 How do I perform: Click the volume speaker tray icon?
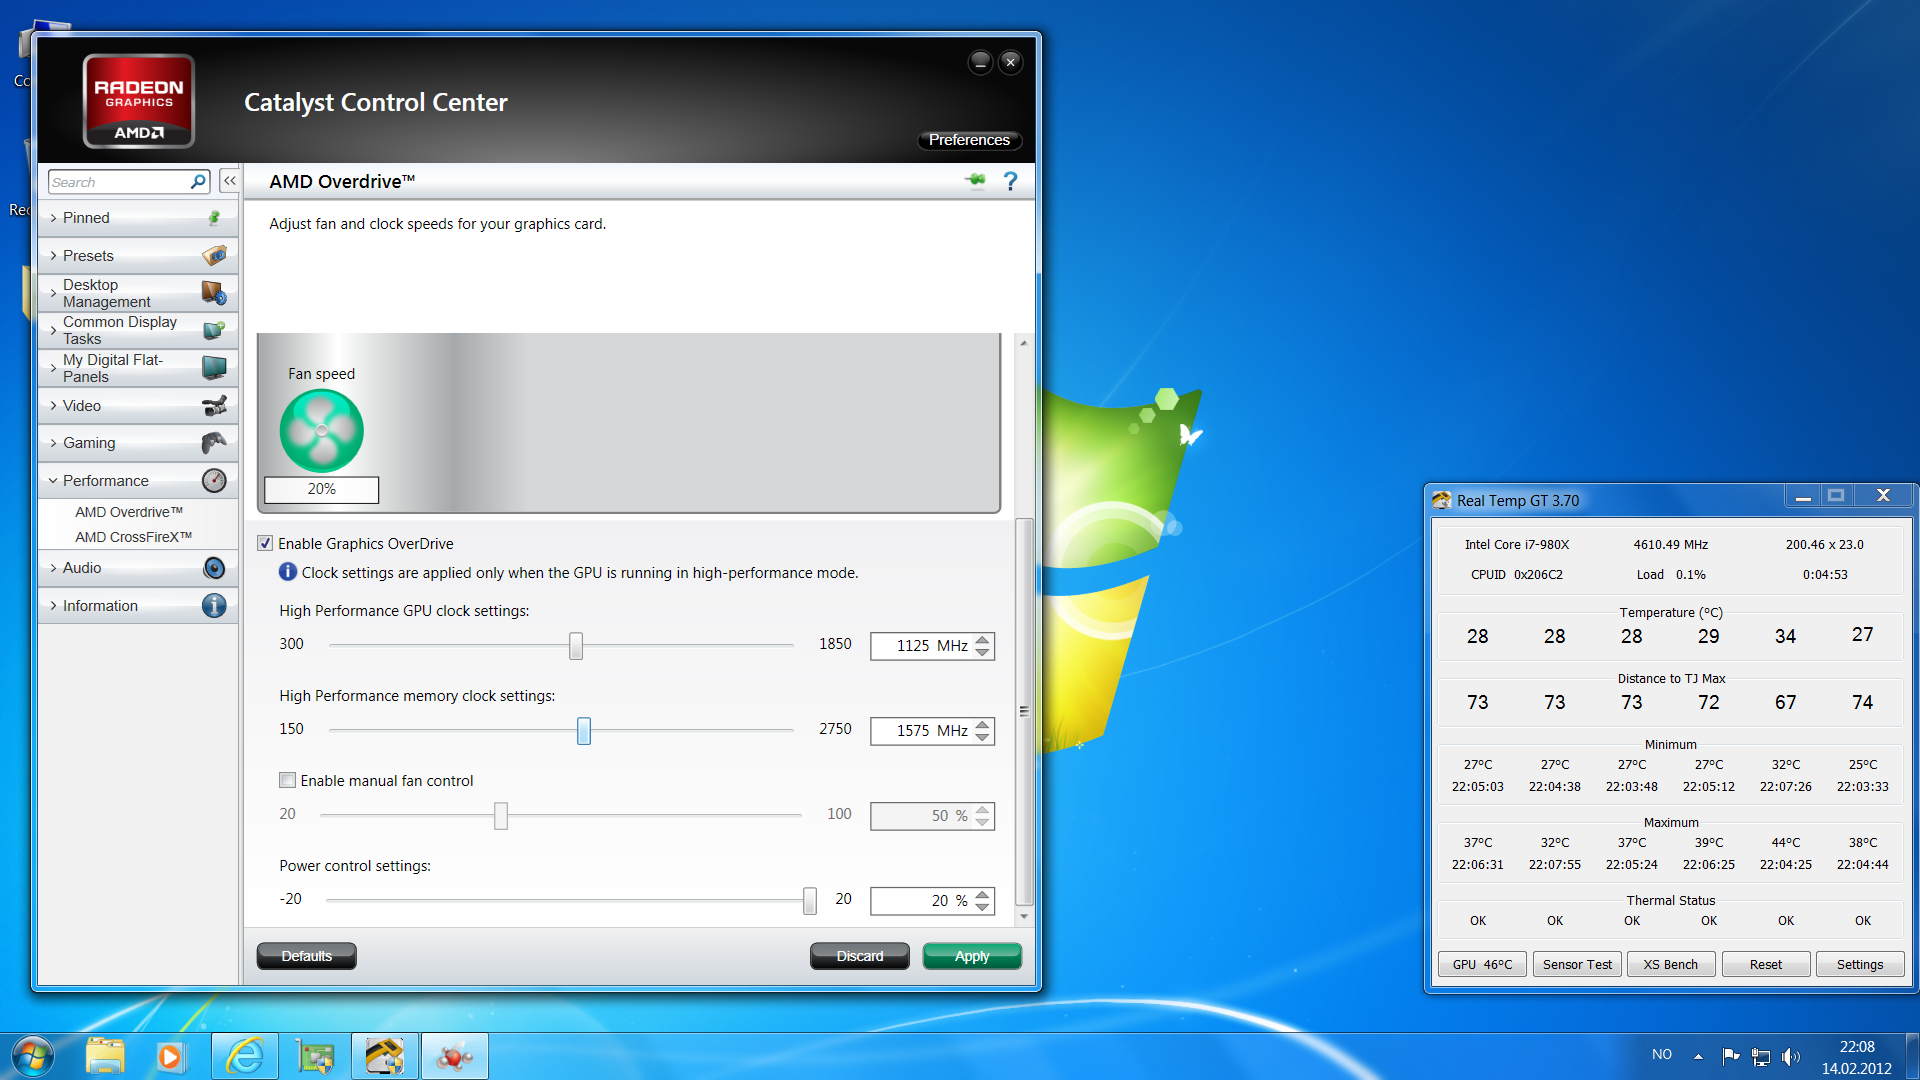point(1791,1056)
